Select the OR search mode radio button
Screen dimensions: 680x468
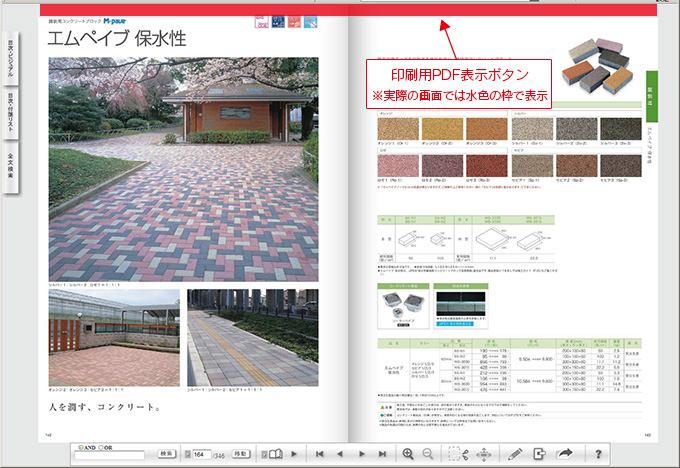point(101,447)
